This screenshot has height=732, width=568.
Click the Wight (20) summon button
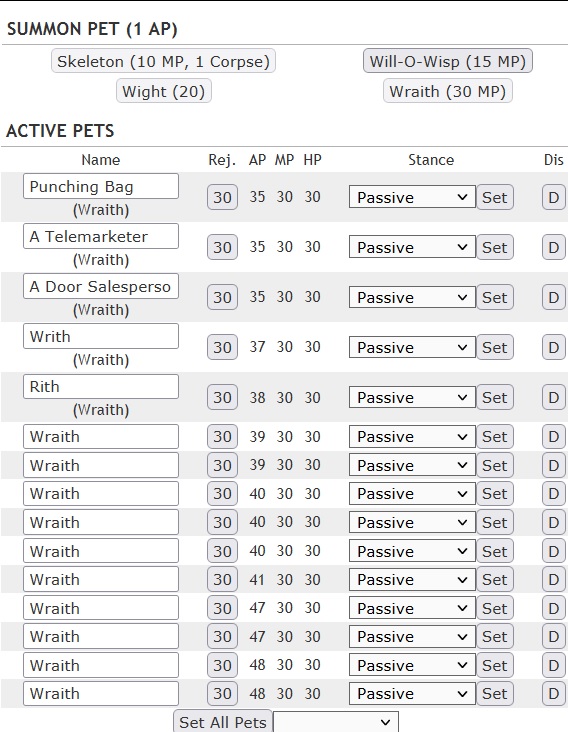pyautogui.click(x=163, y=91)
